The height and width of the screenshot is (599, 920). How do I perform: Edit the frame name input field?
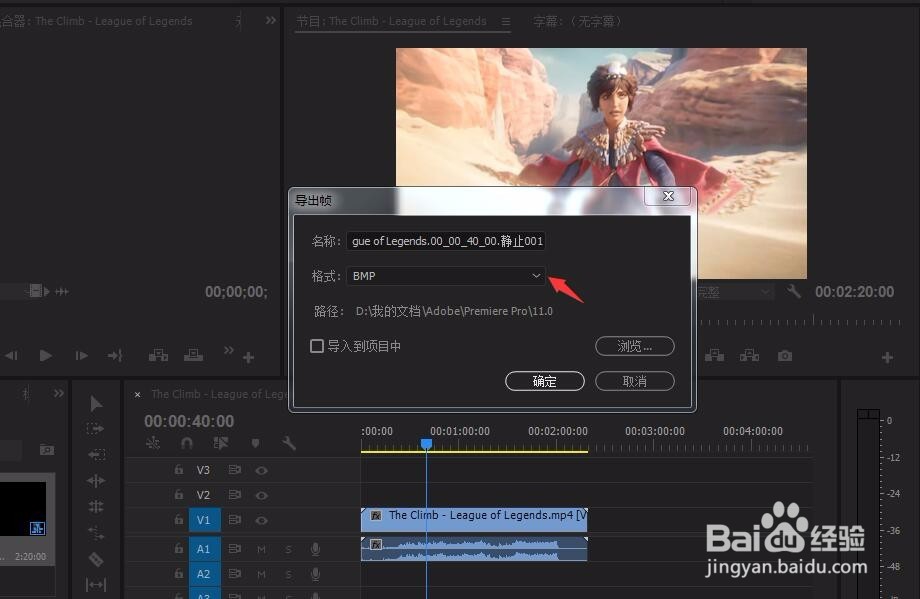click(446, 241)
